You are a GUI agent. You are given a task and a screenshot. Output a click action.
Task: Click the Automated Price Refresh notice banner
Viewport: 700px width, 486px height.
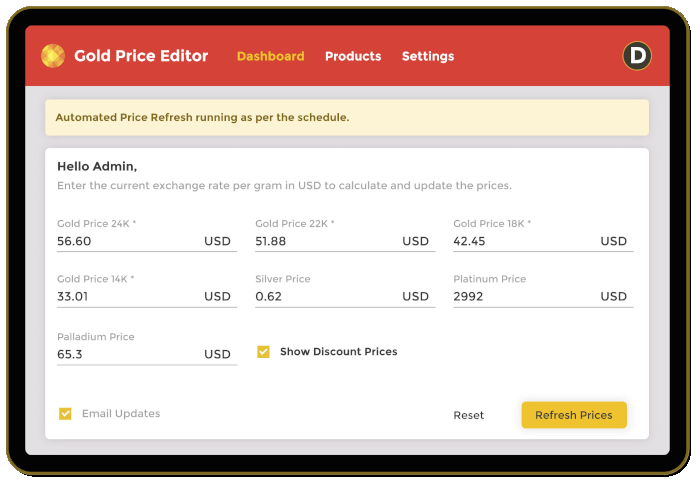[x=347, y=117]
